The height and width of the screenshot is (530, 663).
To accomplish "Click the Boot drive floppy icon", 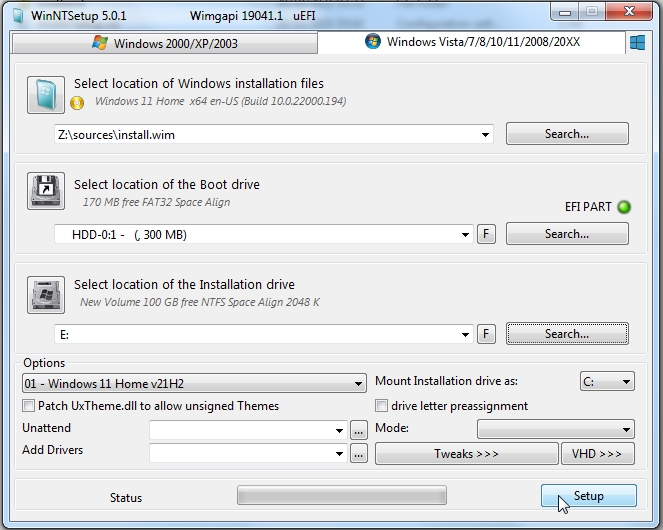I will pos(46,191).
